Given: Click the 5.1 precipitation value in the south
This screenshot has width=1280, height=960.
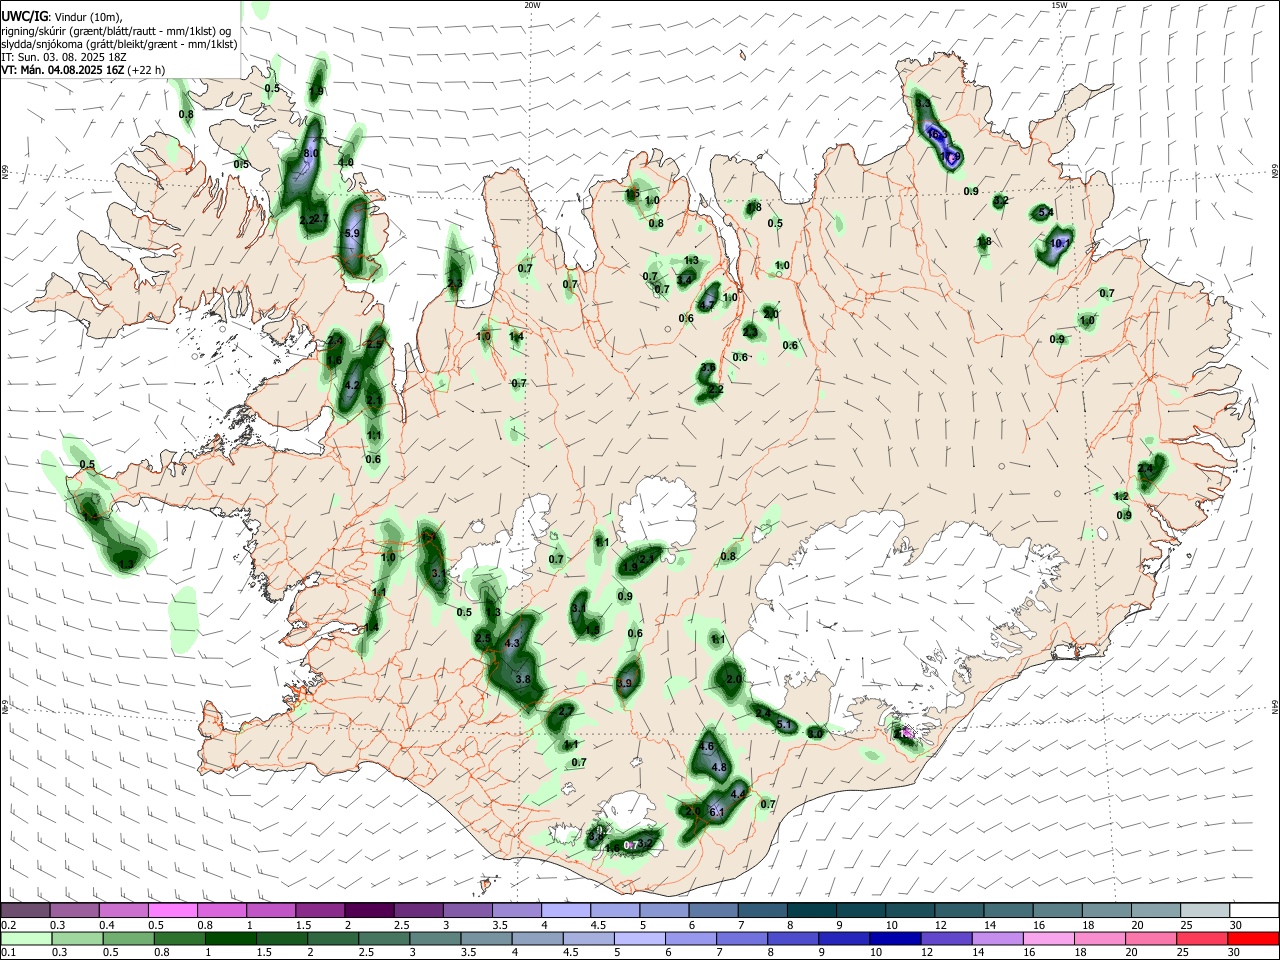Looking at the screenshot, I should [x=785, y=724].
